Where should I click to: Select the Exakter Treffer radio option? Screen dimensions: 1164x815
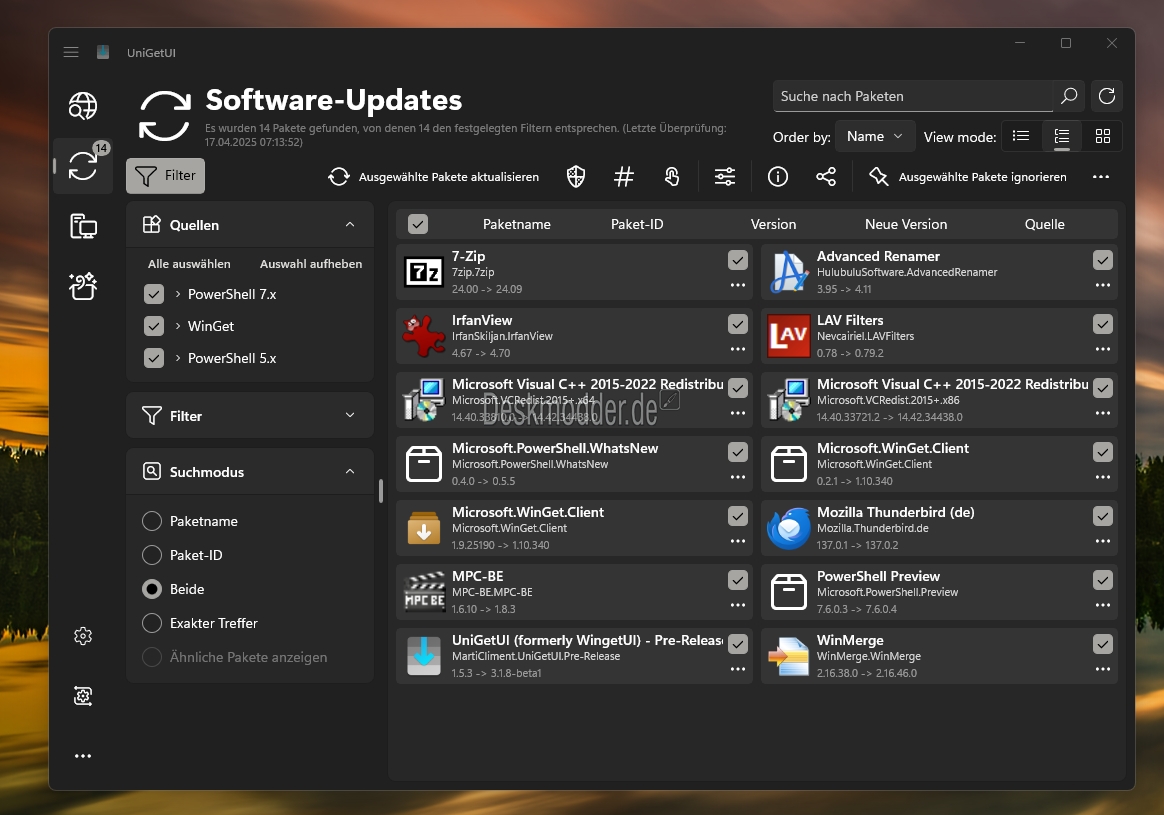point(151,623)
